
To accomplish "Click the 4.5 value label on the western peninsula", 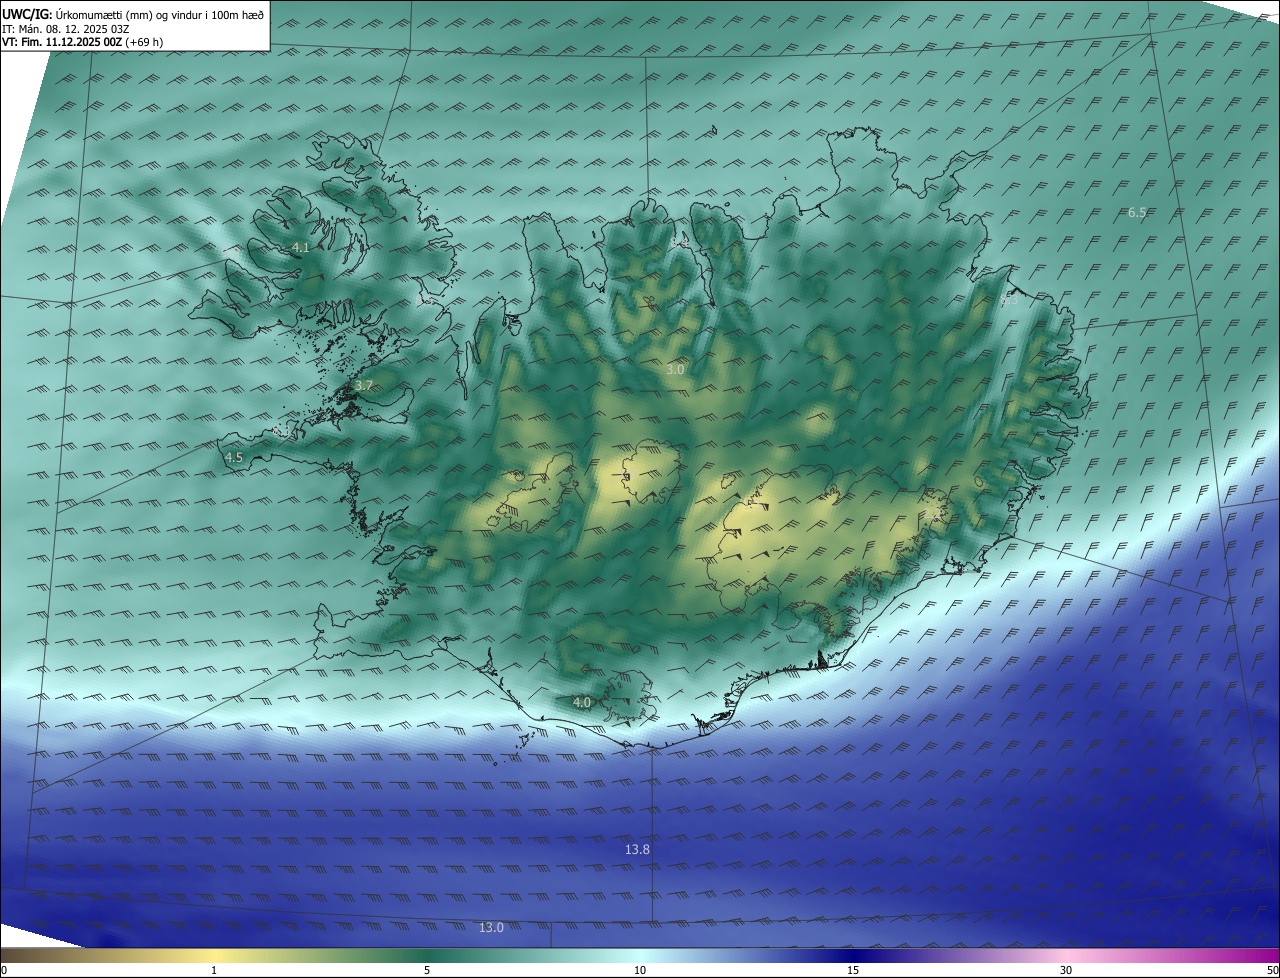I will [x=234, y=457].
